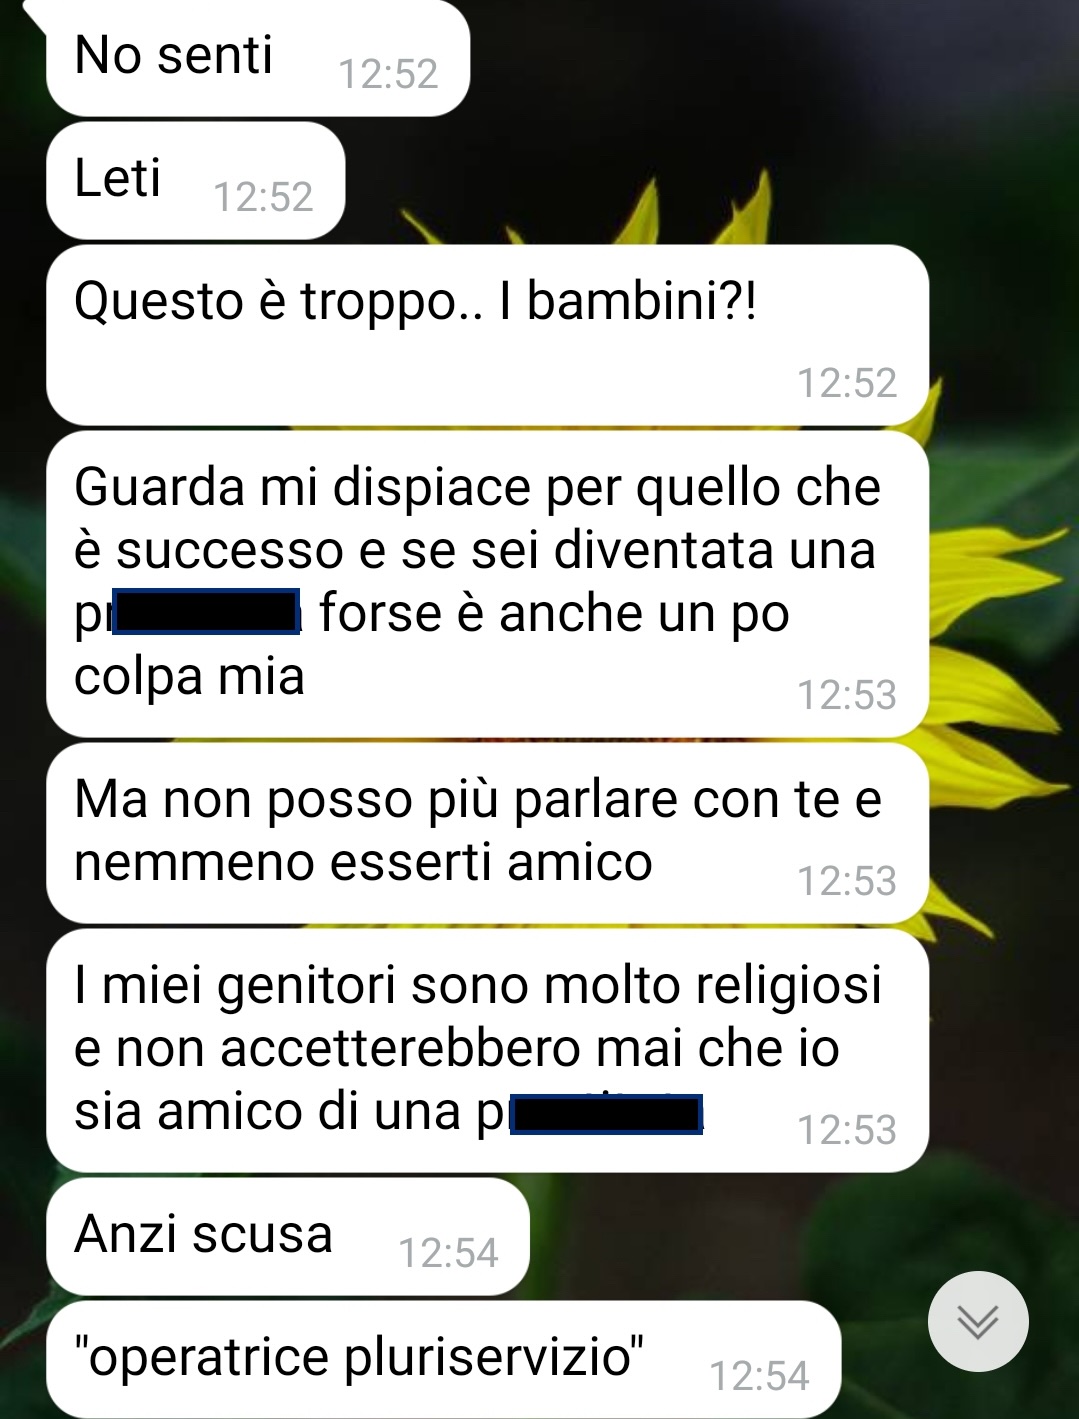Image resolution: width=1079 pixels, height=1419 pixels.
Task: Select message starting "Guarda mi dispiace"
Action: [x=488, y=584]
